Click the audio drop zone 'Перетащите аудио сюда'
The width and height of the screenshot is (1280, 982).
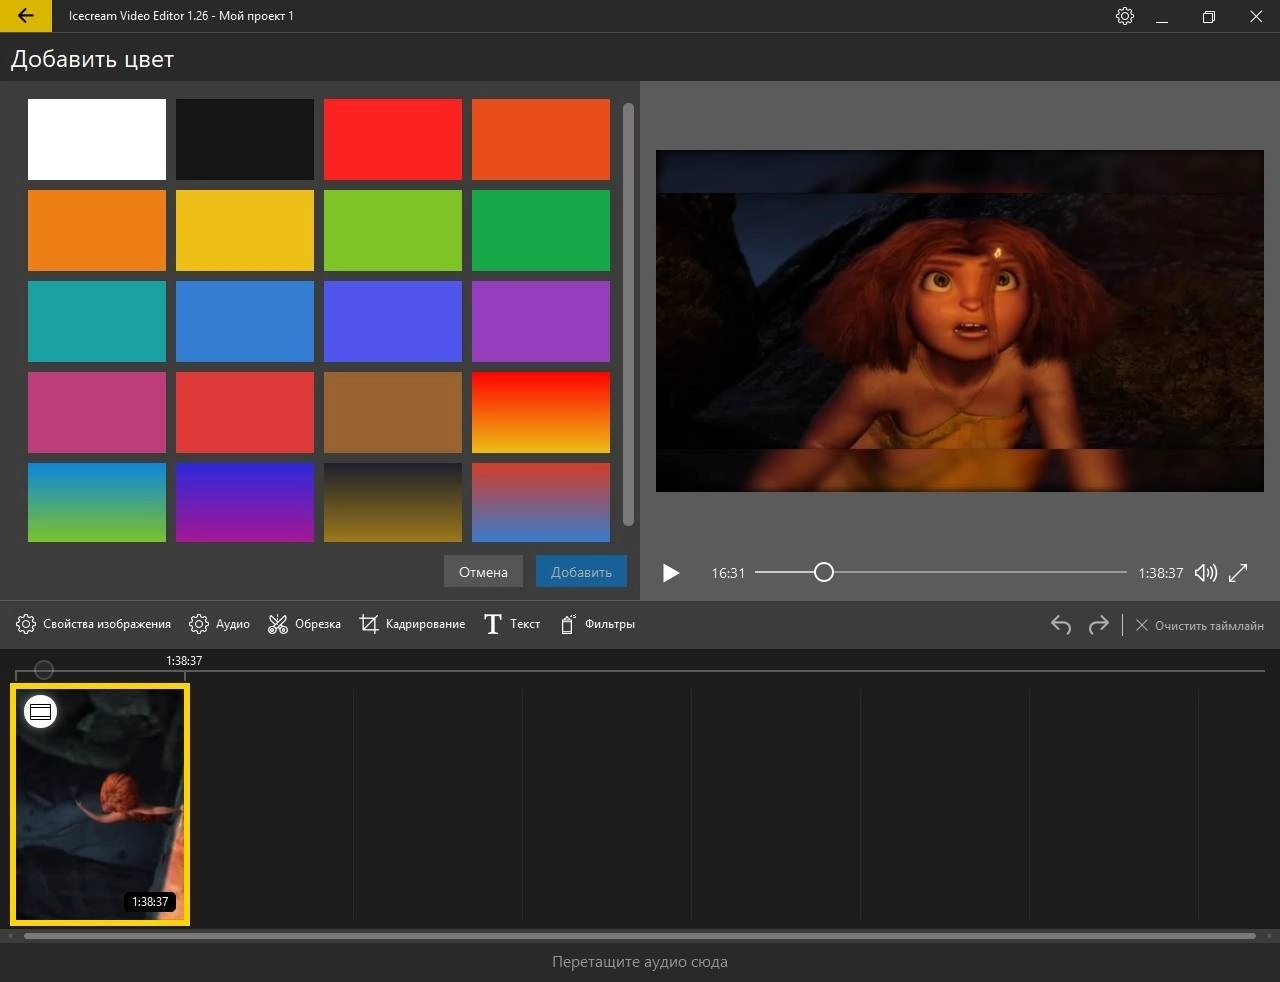click(640, 962)
